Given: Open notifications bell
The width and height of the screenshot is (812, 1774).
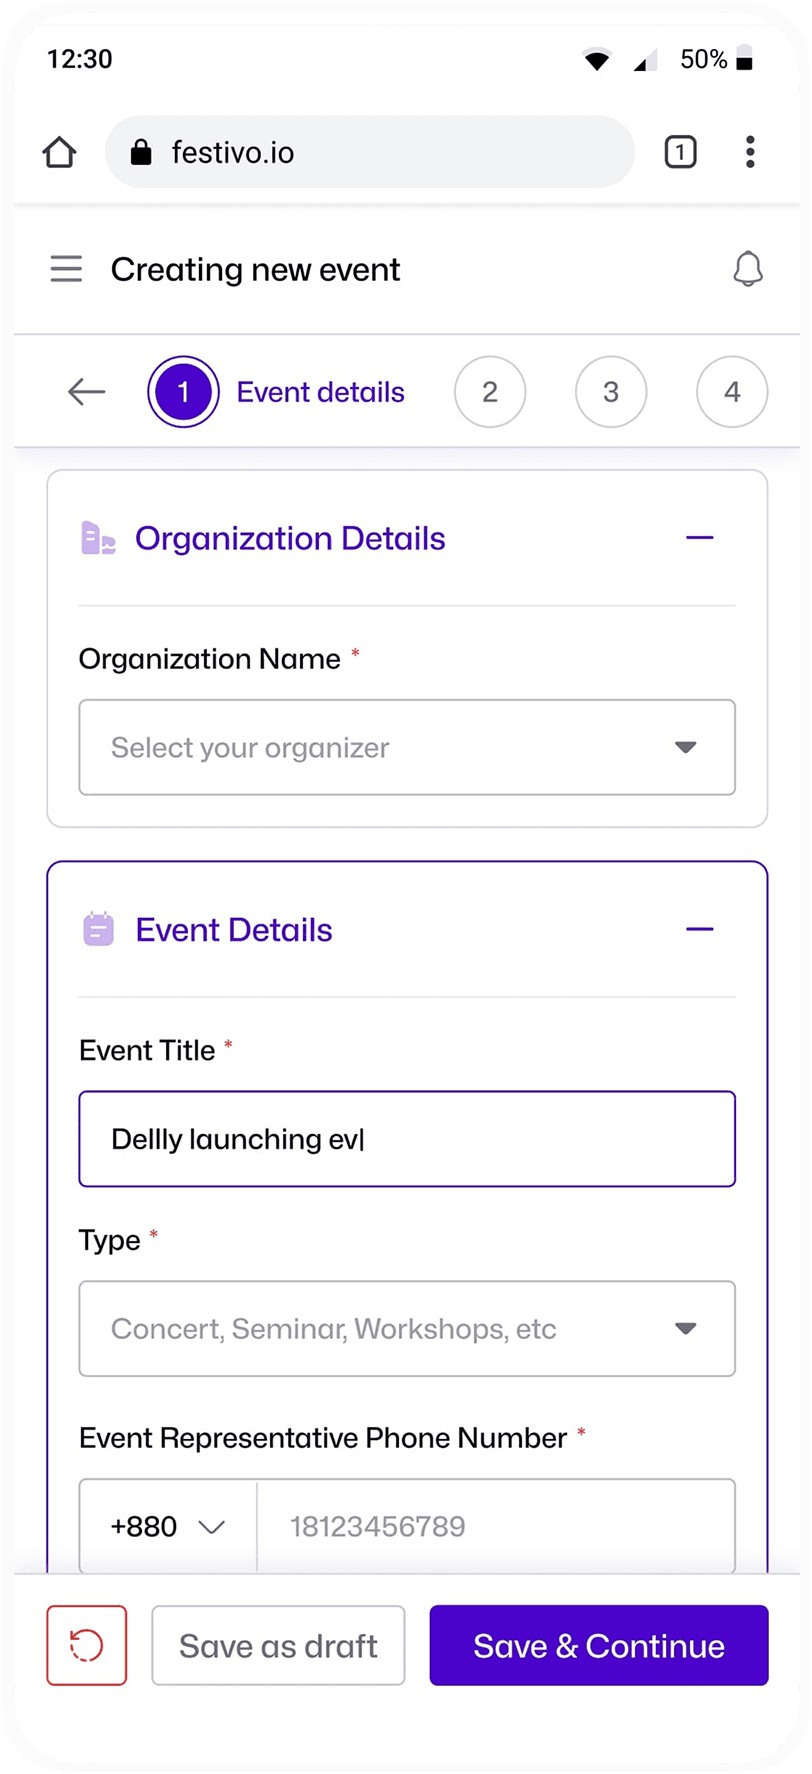Looking at the screenshot, I should point(748,269).
